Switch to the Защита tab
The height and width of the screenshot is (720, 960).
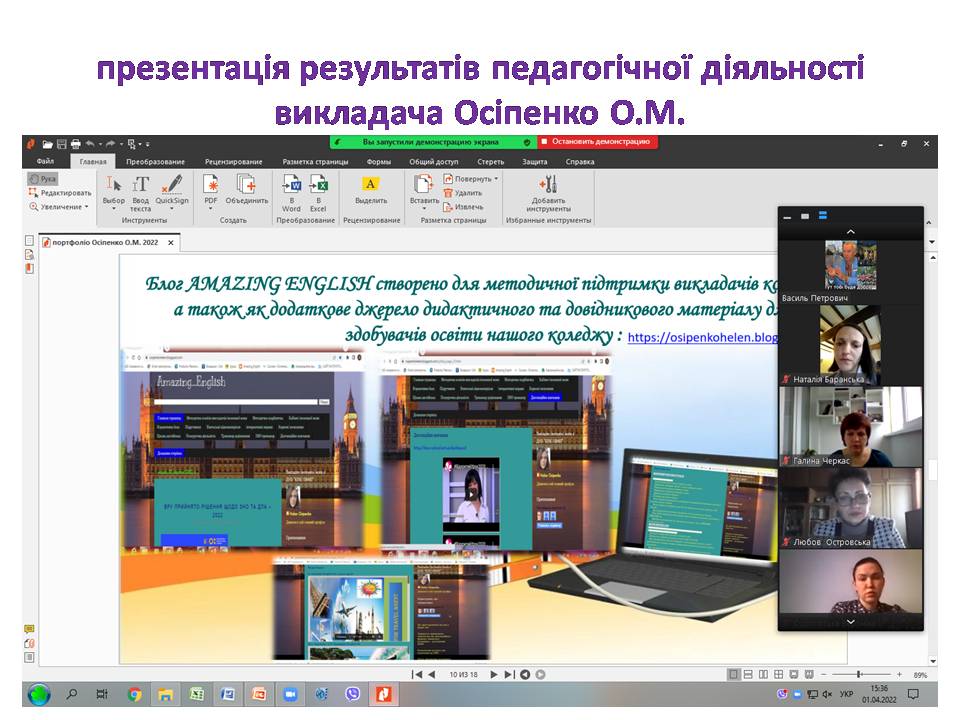click(x=534, y=162)
